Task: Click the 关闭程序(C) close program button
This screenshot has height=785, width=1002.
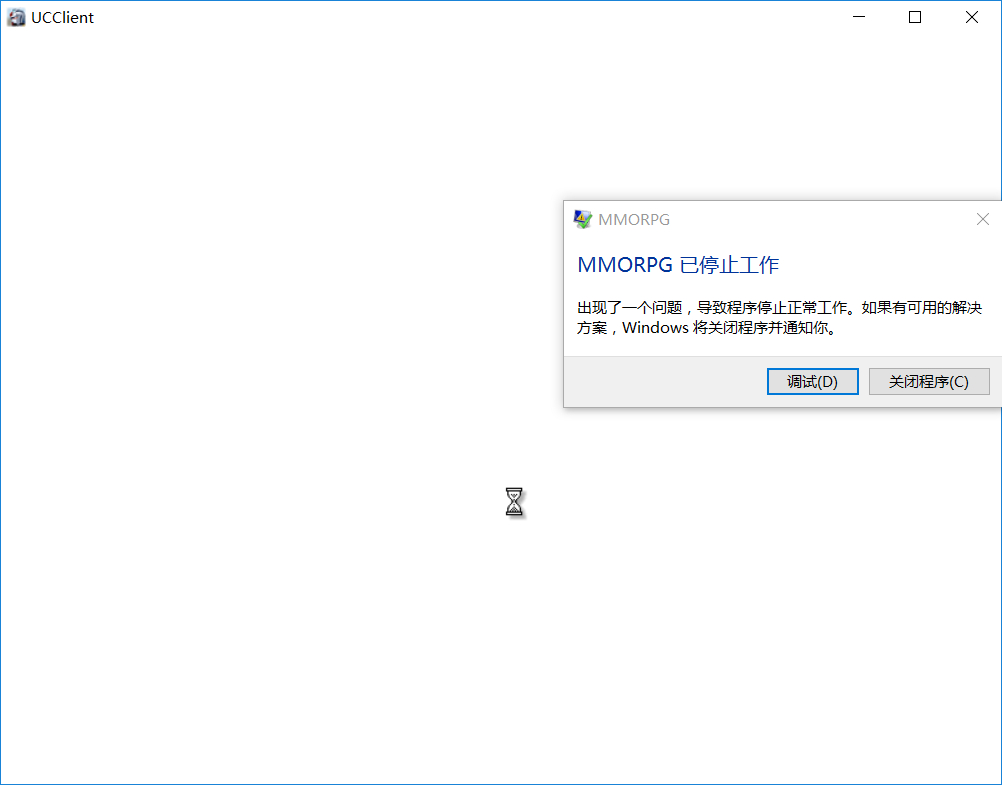Action: tap(929, 382)
